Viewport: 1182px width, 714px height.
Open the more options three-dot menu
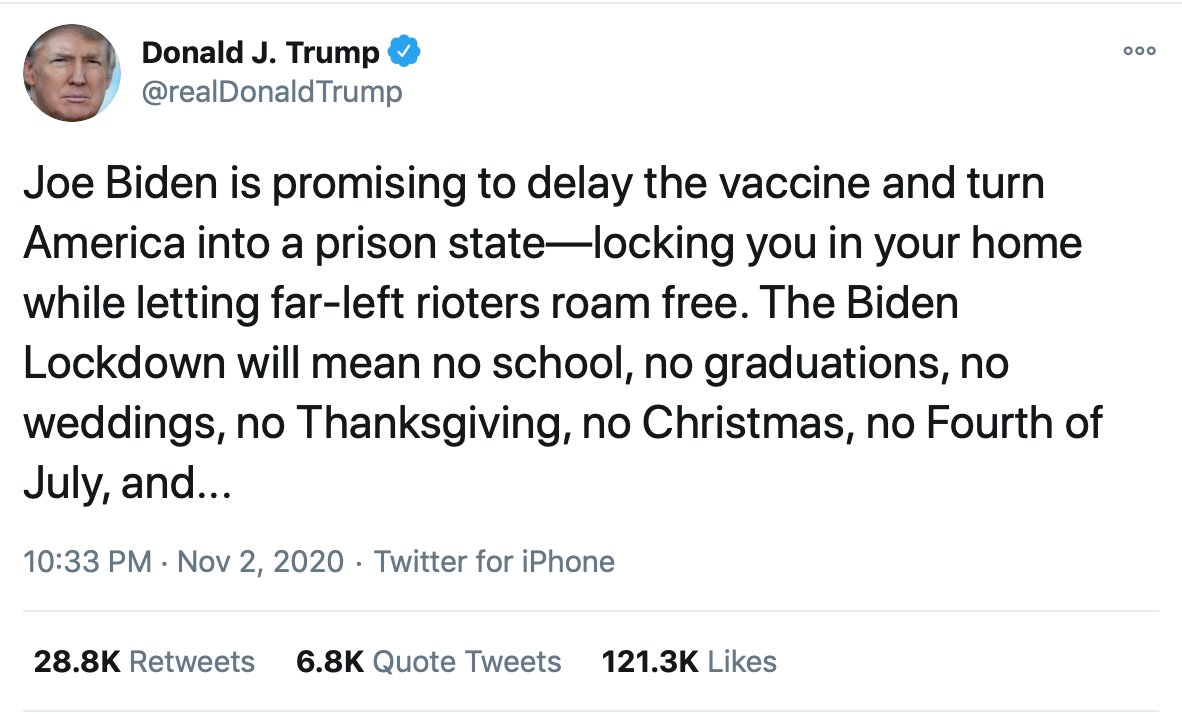(x=1139, y=50)
